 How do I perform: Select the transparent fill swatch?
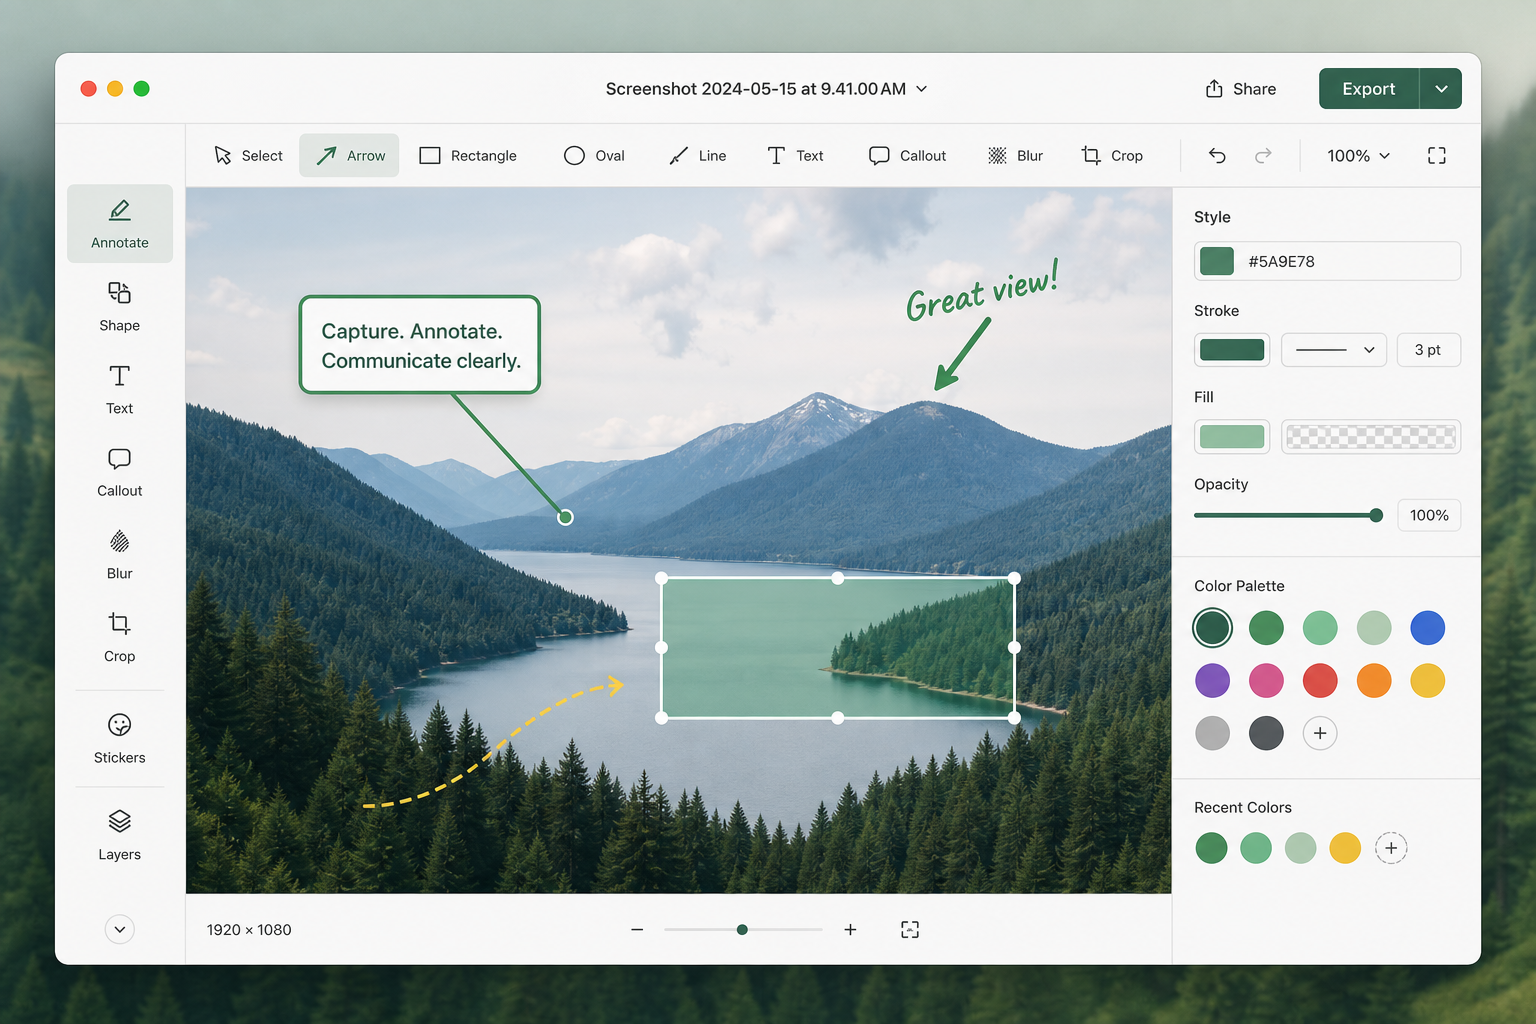click(1371, 437)
